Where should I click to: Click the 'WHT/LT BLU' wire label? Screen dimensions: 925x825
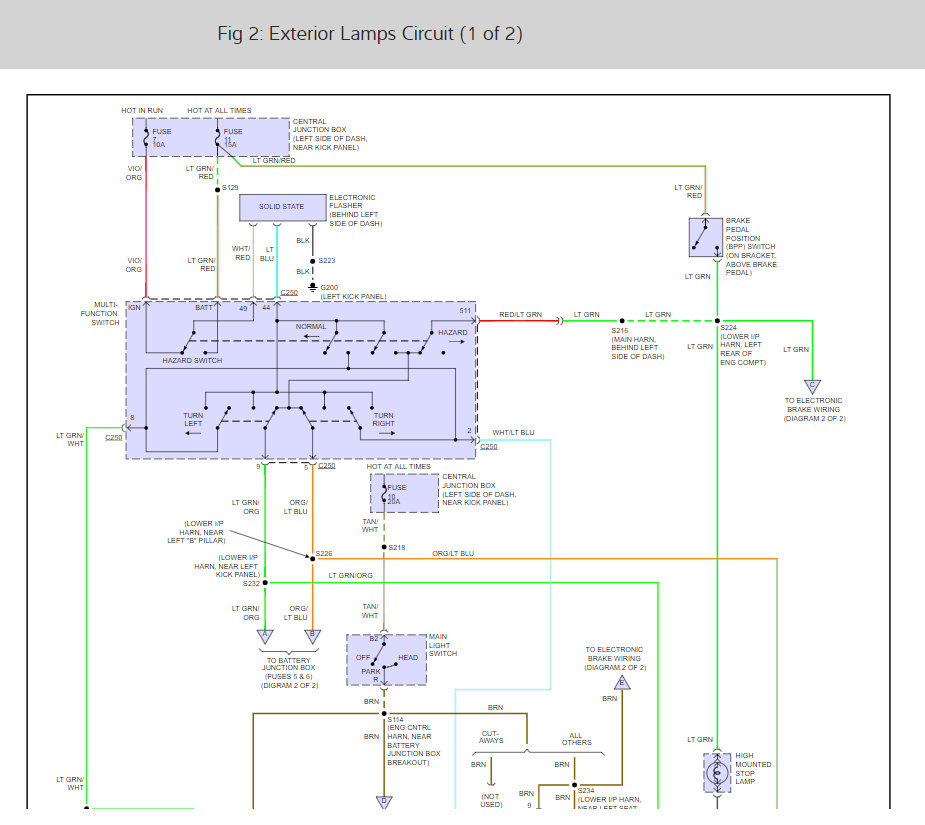[513, 433]
